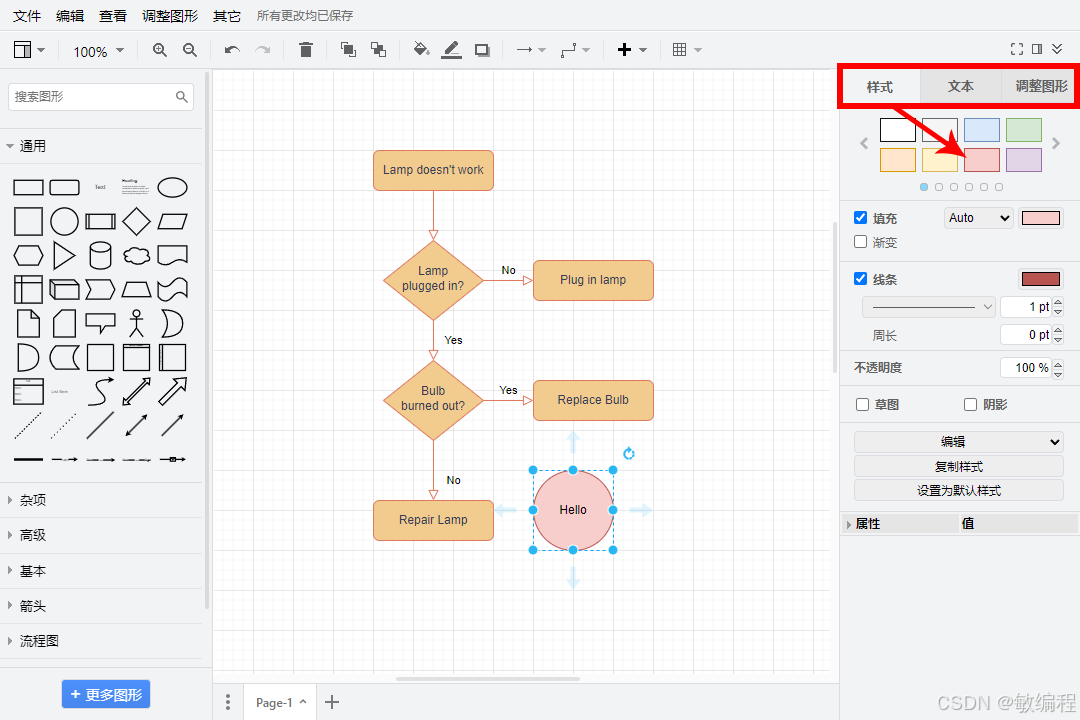Pick the light green style swatch
The height and width of the screenshot is (720, 1080).
(1024, 130)
